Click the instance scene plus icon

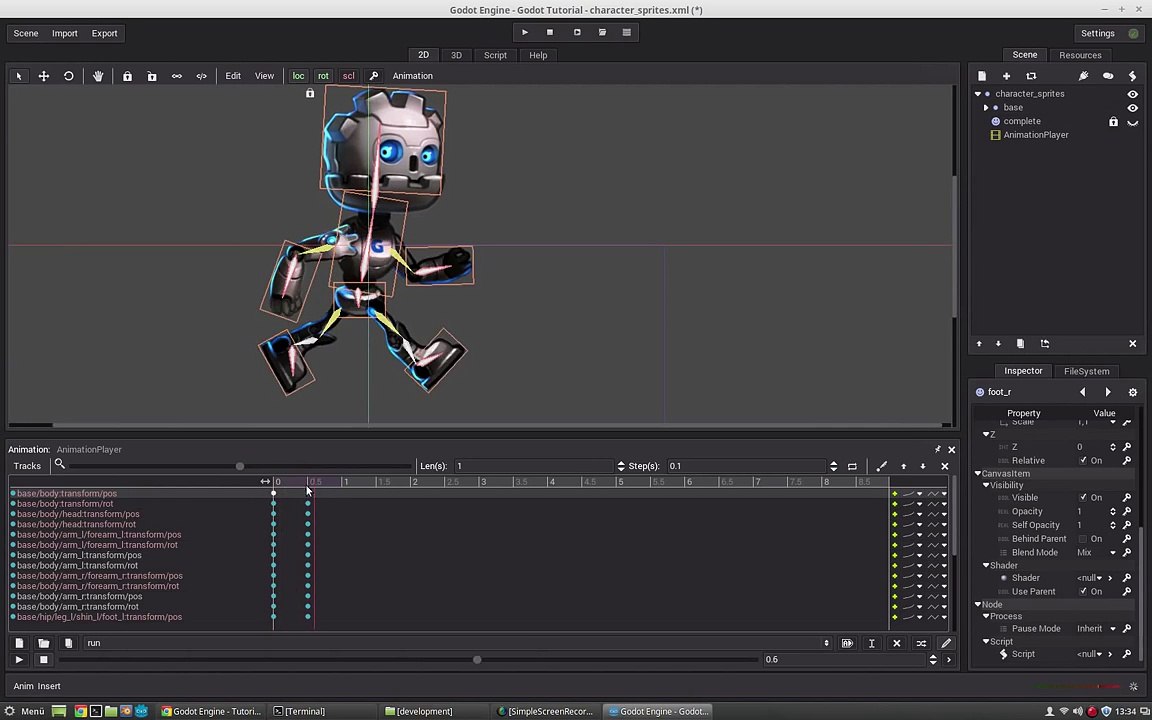(x=1007, y=76)
